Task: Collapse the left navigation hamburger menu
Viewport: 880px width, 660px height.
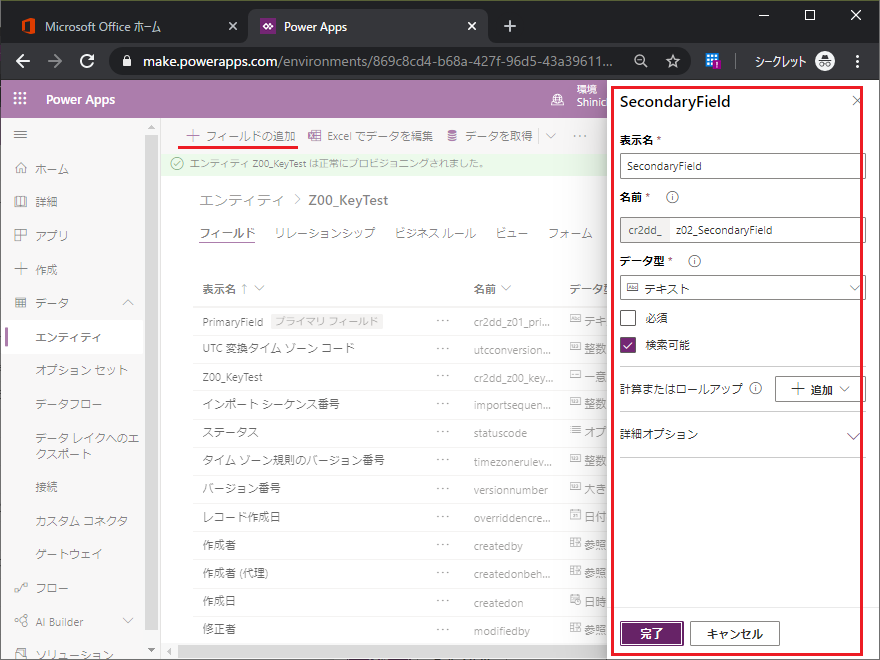Action: pos(20,135)
